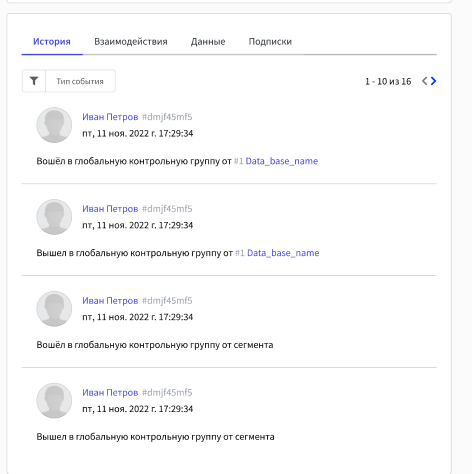Open the Взаимодействия tab
This screenshot has height=474, width=472.
(131, 42)
